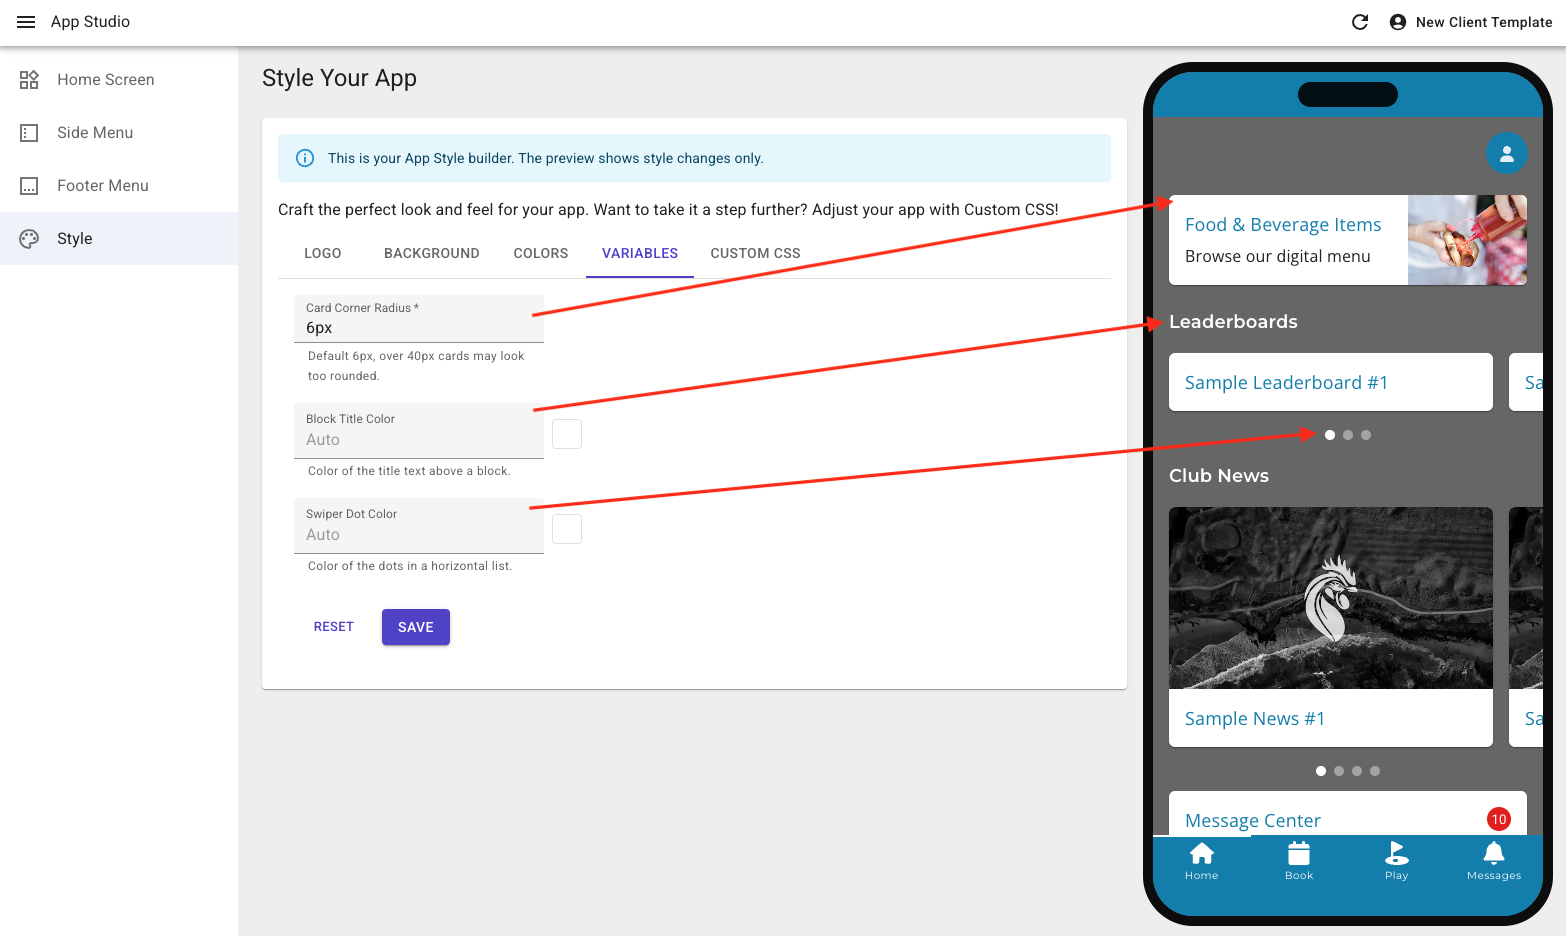
Task: Select the second Leaderboards swiper dot
Action: point(1348,435)
